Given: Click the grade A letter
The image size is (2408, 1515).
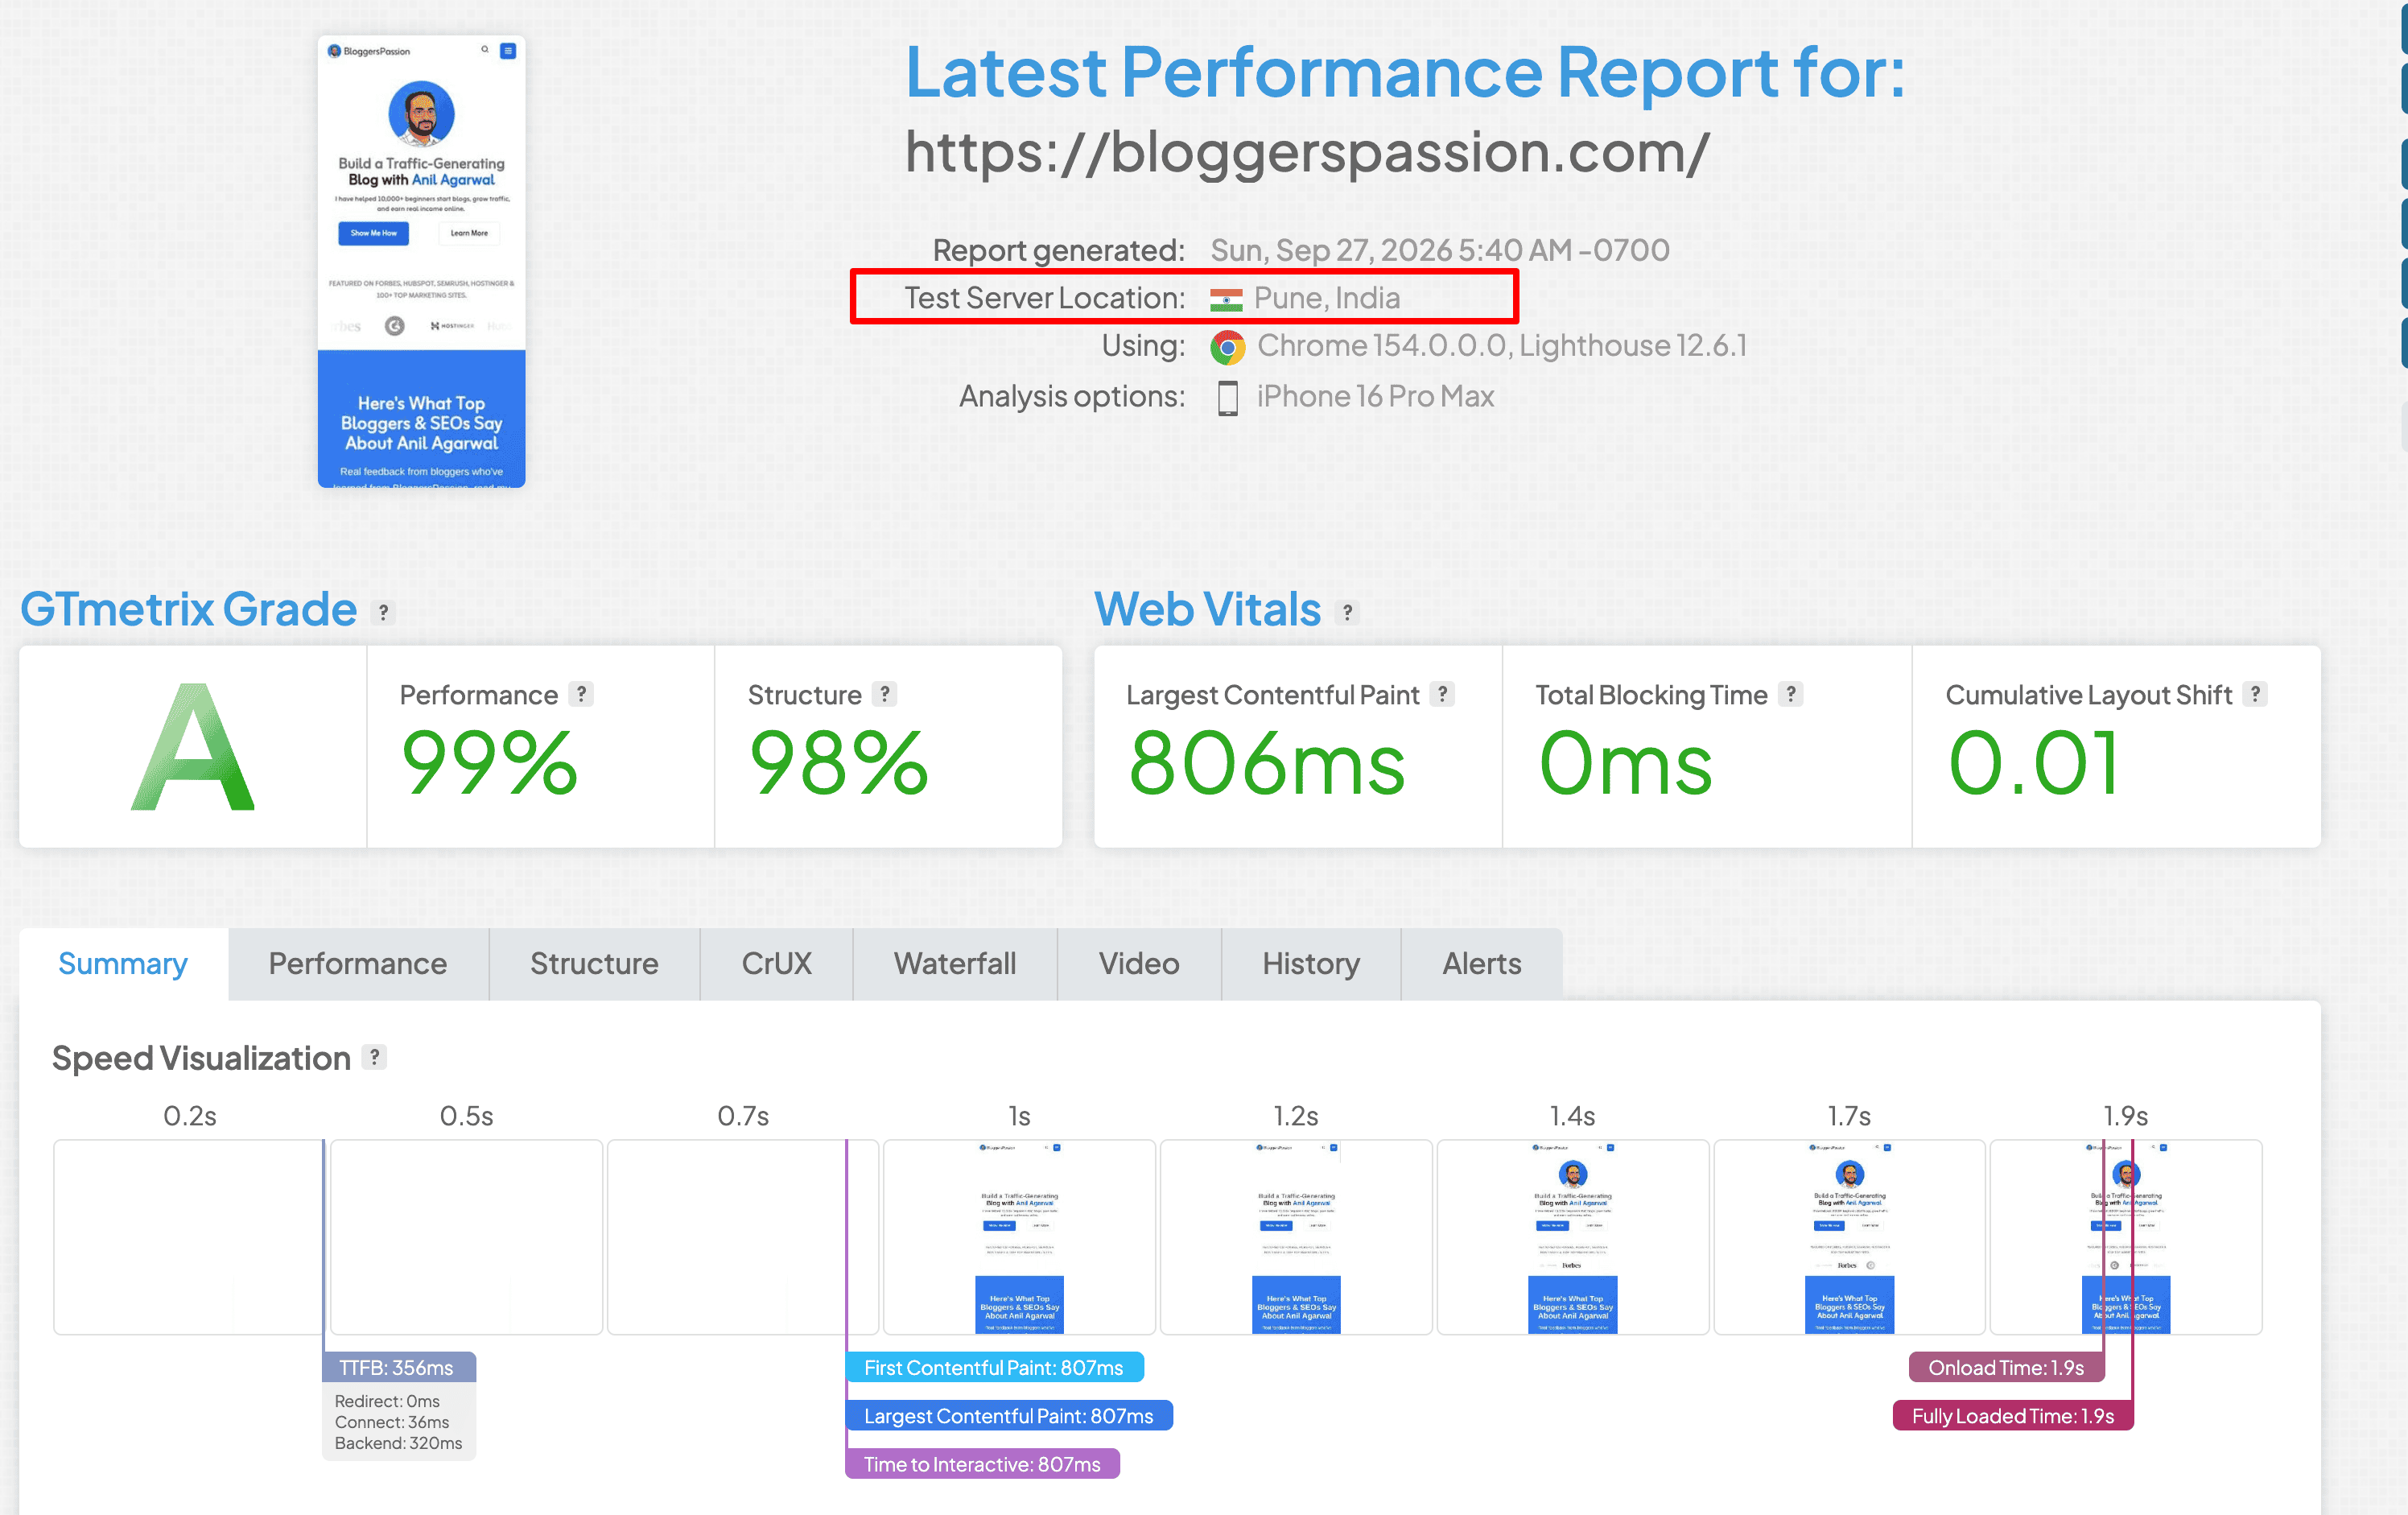Looking at the screenshot, I should 193,748.
